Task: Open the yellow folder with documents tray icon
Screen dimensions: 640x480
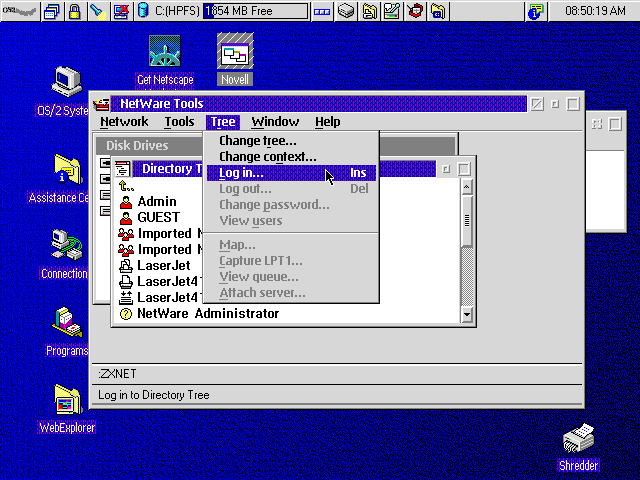Action: (369, 11)
